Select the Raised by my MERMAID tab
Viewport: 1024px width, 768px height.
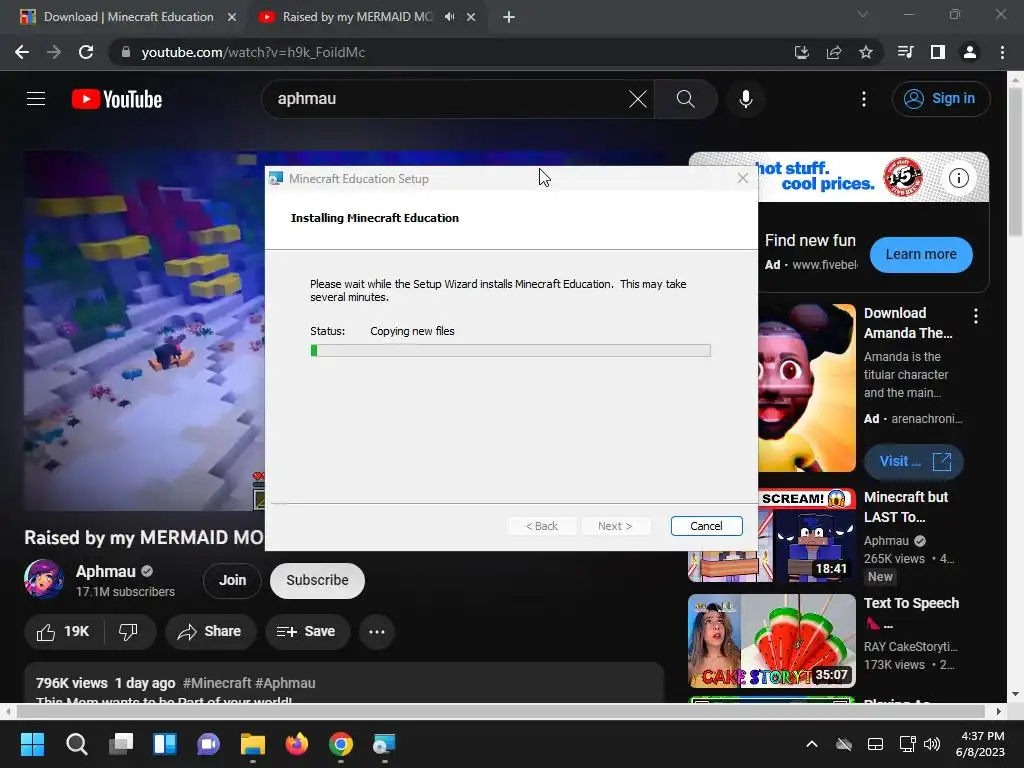coord(357,17)
